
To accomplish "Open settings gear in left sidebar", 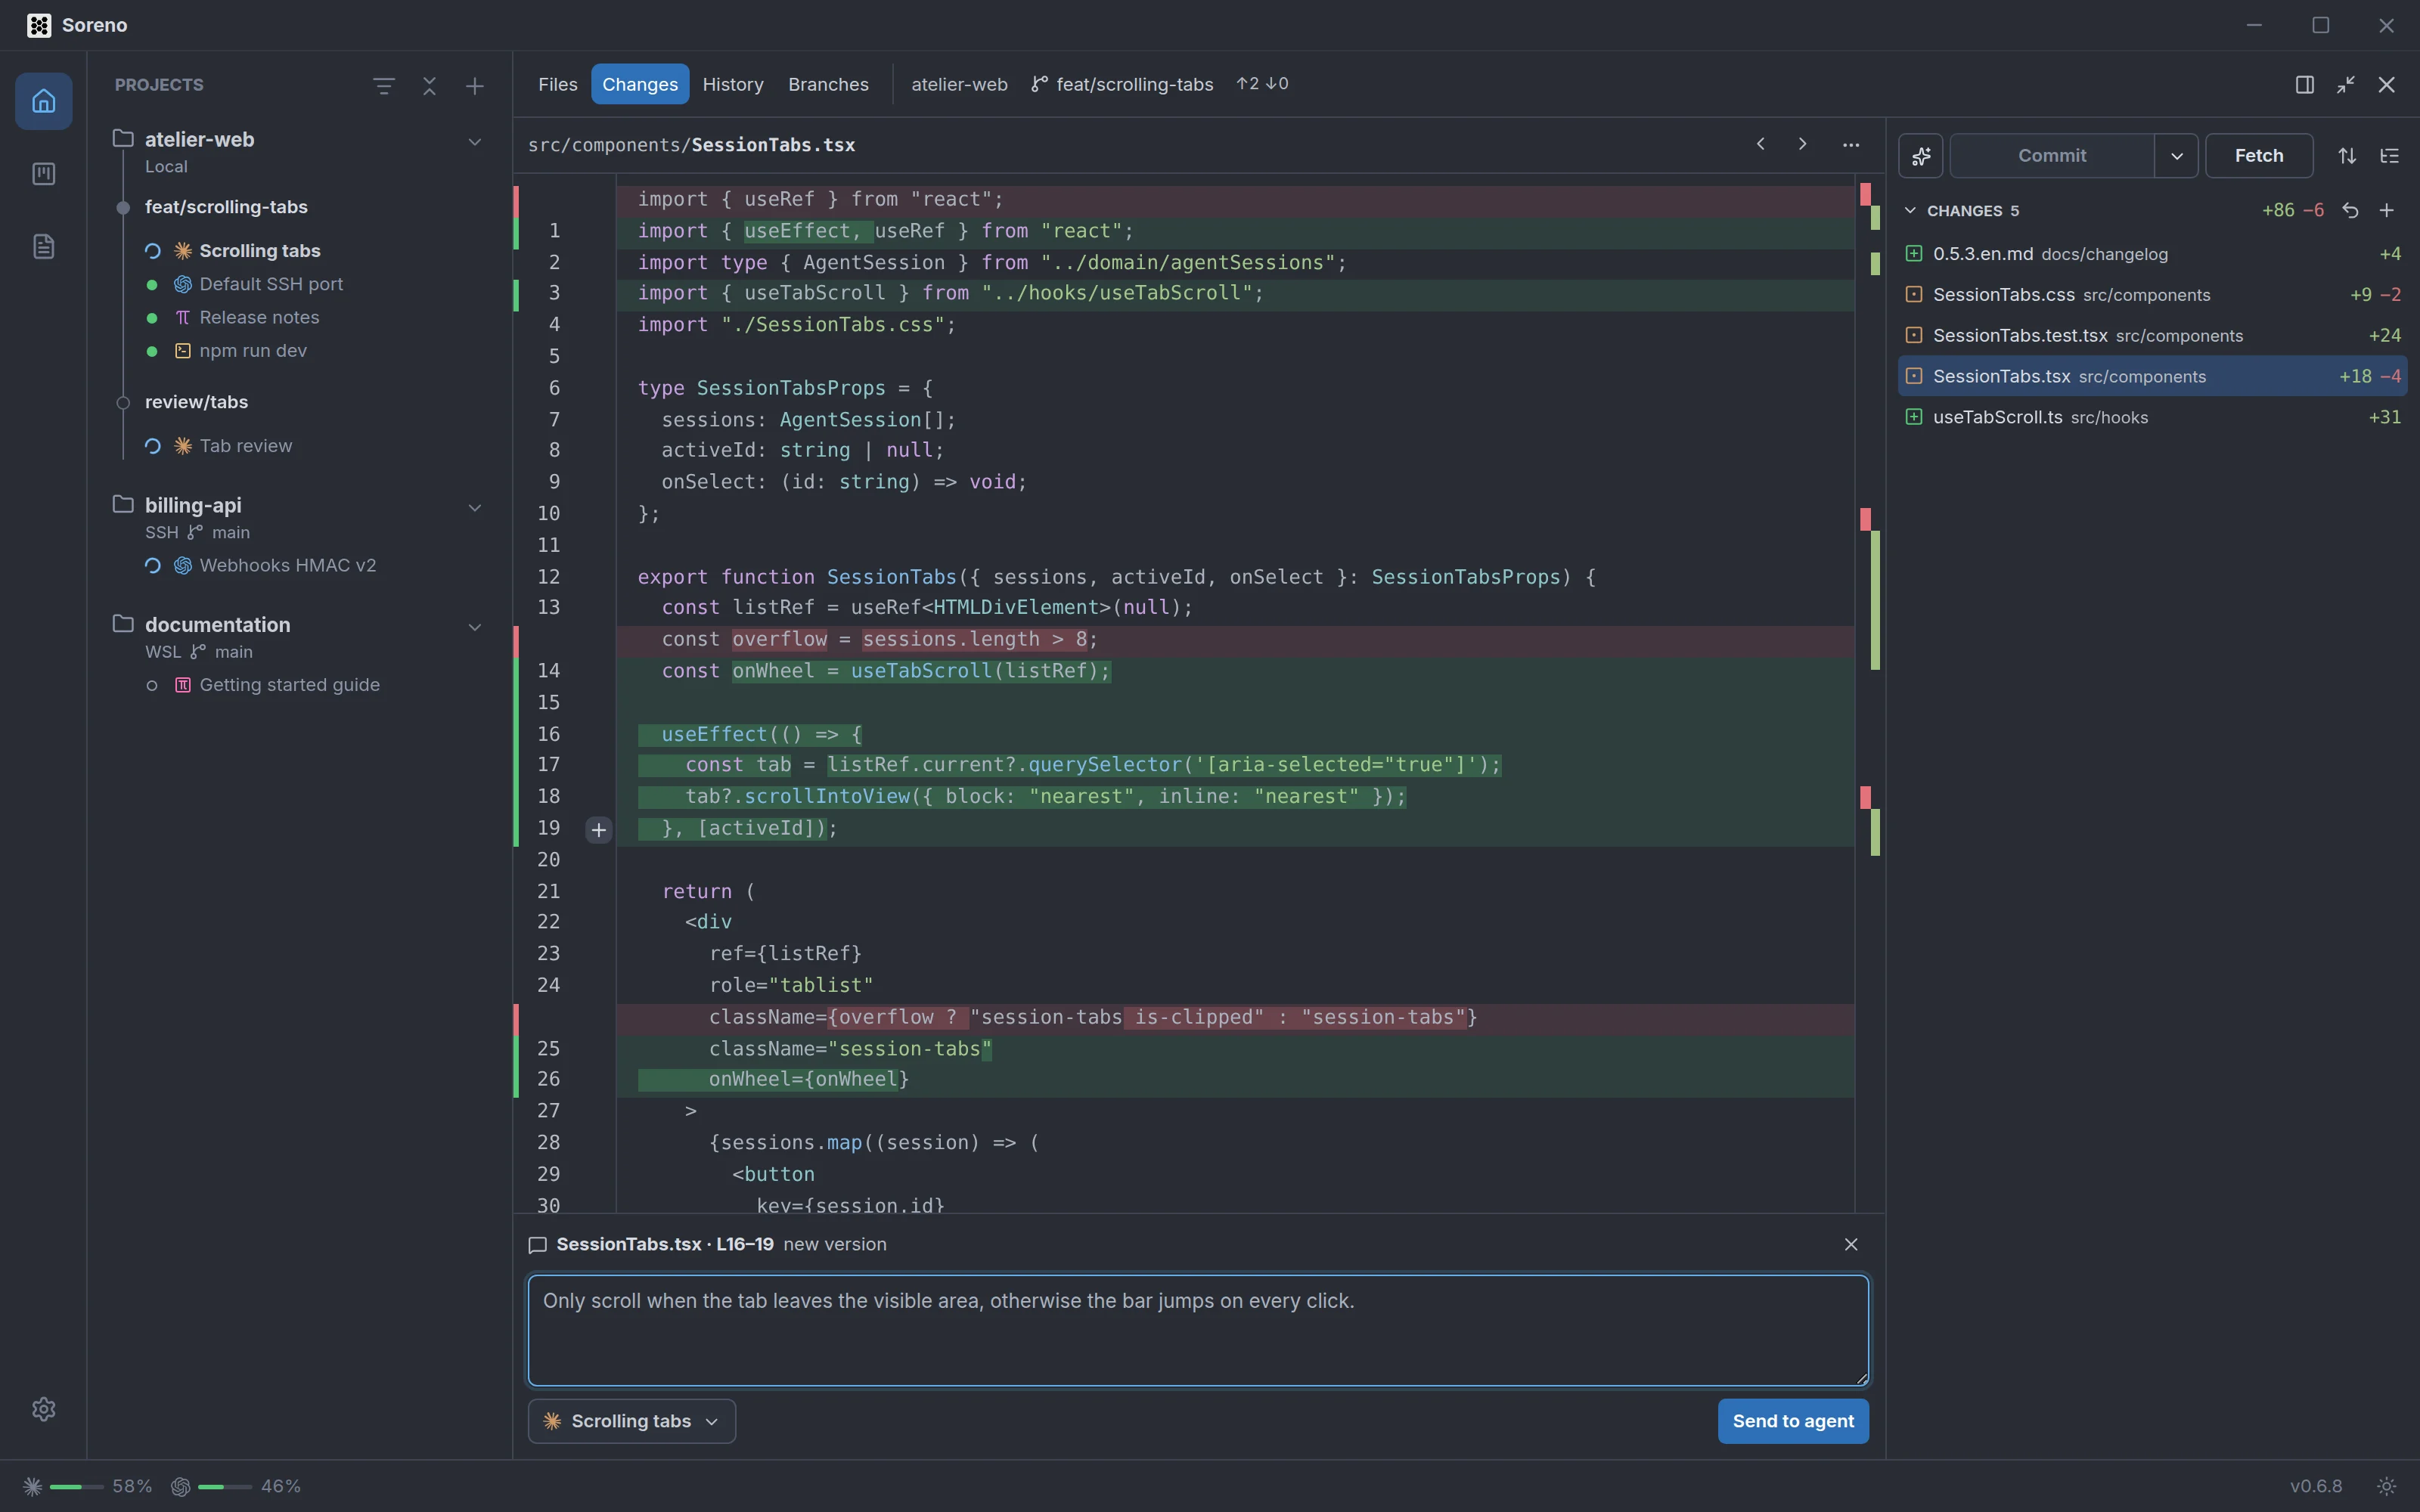I will point(43,1409).
